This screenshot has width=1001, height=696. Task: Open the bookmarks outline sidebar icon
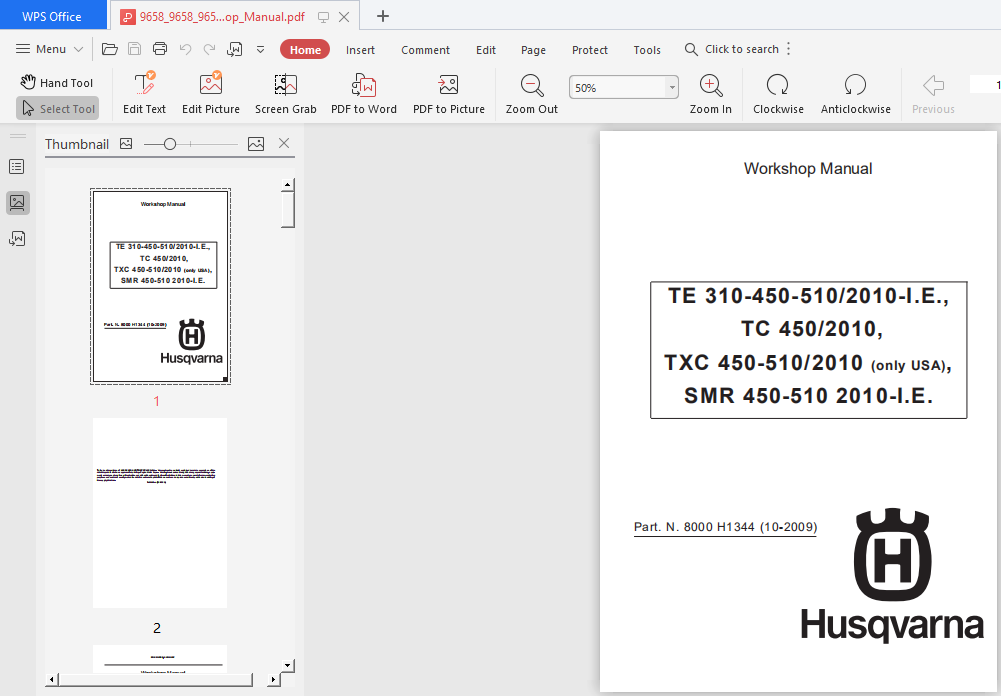point(17,167)
